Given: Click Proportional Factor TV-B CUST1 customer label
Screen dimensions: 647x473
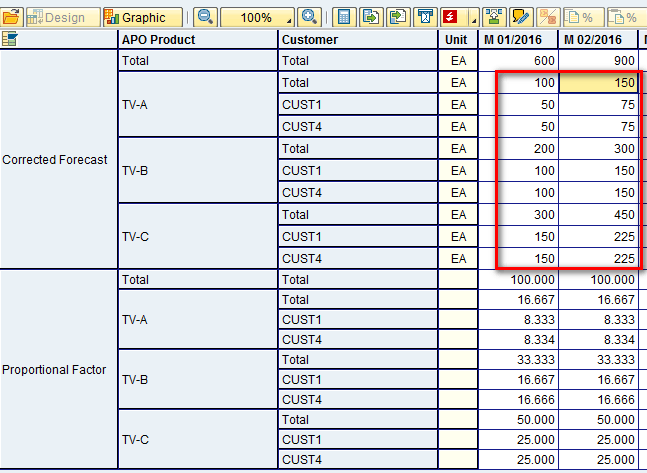Looking at the screenshot, I should click(358, 379).
